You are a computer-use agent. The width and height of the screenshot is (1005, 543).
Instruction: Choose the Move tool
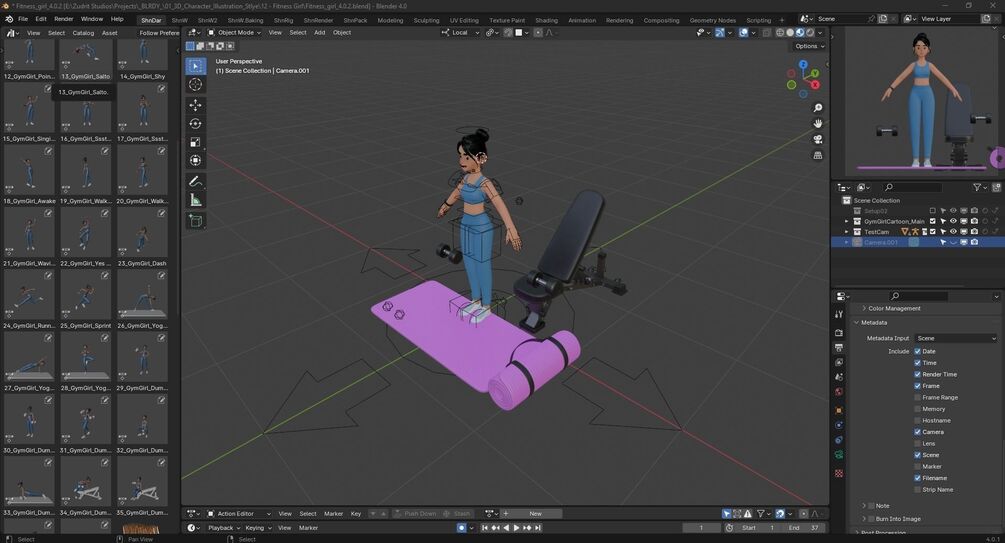[195, 104]
